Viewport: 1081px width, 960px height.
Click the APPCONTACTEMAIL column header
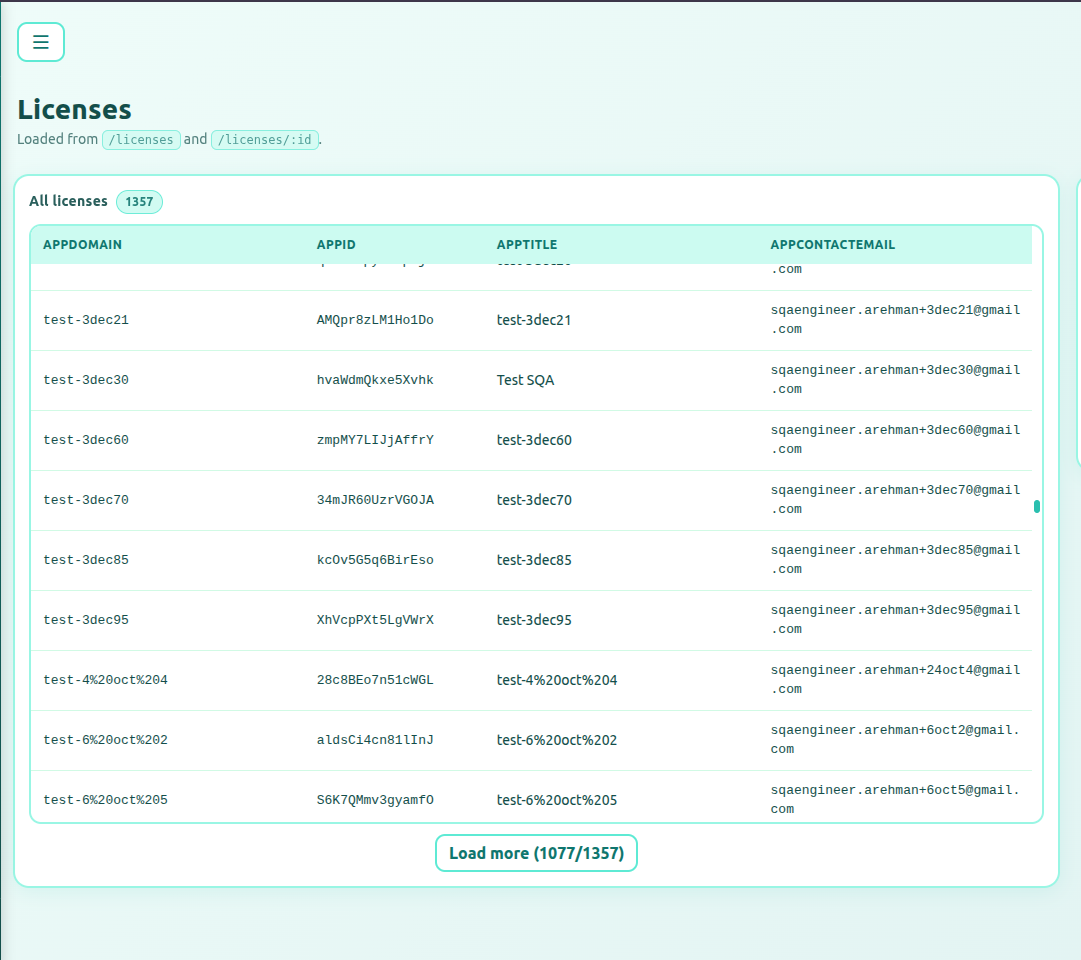tap(832, 245)
